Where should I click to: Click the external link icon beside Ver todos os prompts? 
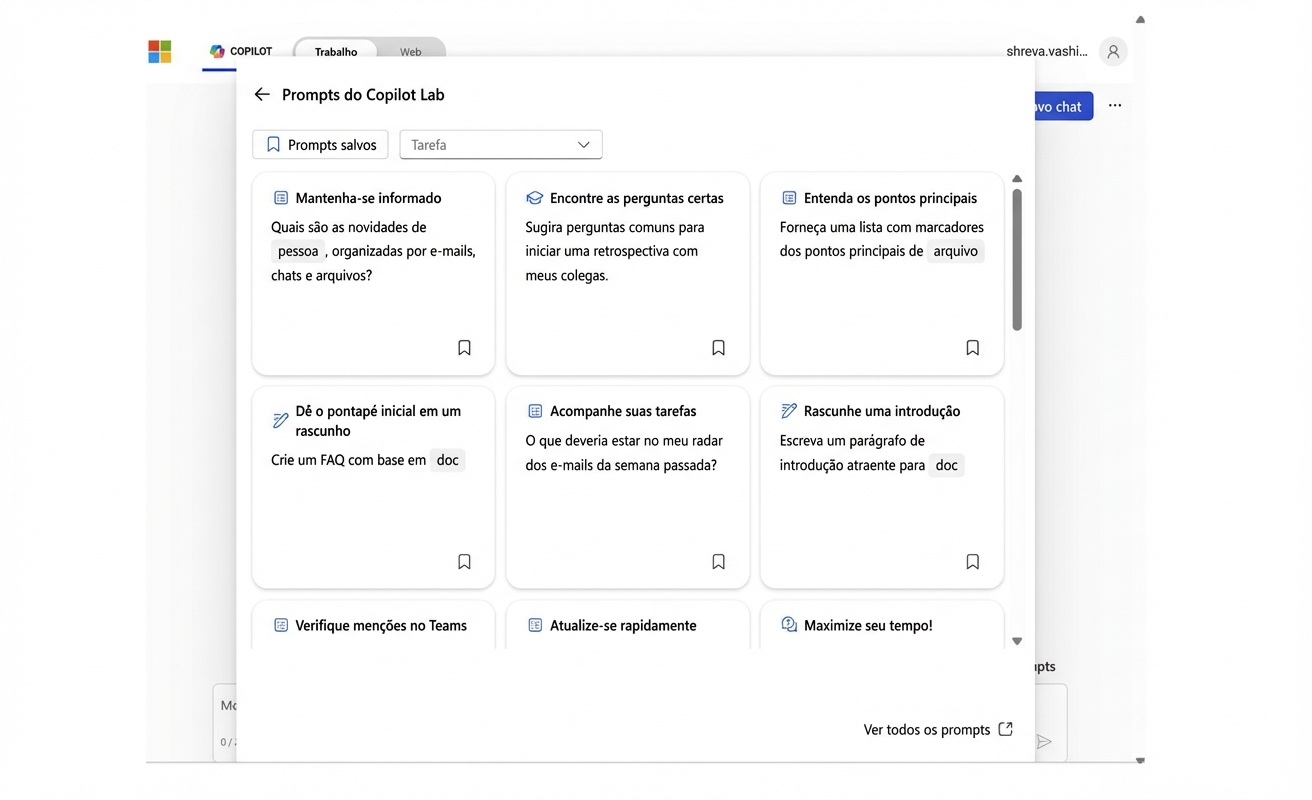(x=1005, y=729)
